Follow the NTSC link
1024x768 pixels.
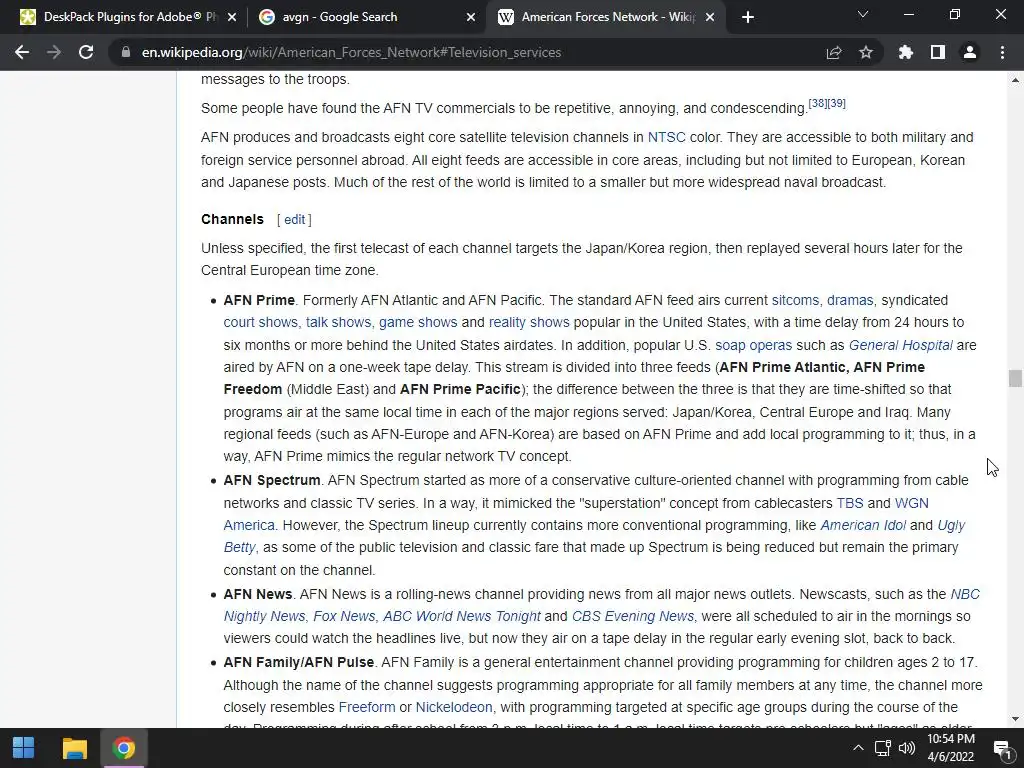click(x=666, y=137)
